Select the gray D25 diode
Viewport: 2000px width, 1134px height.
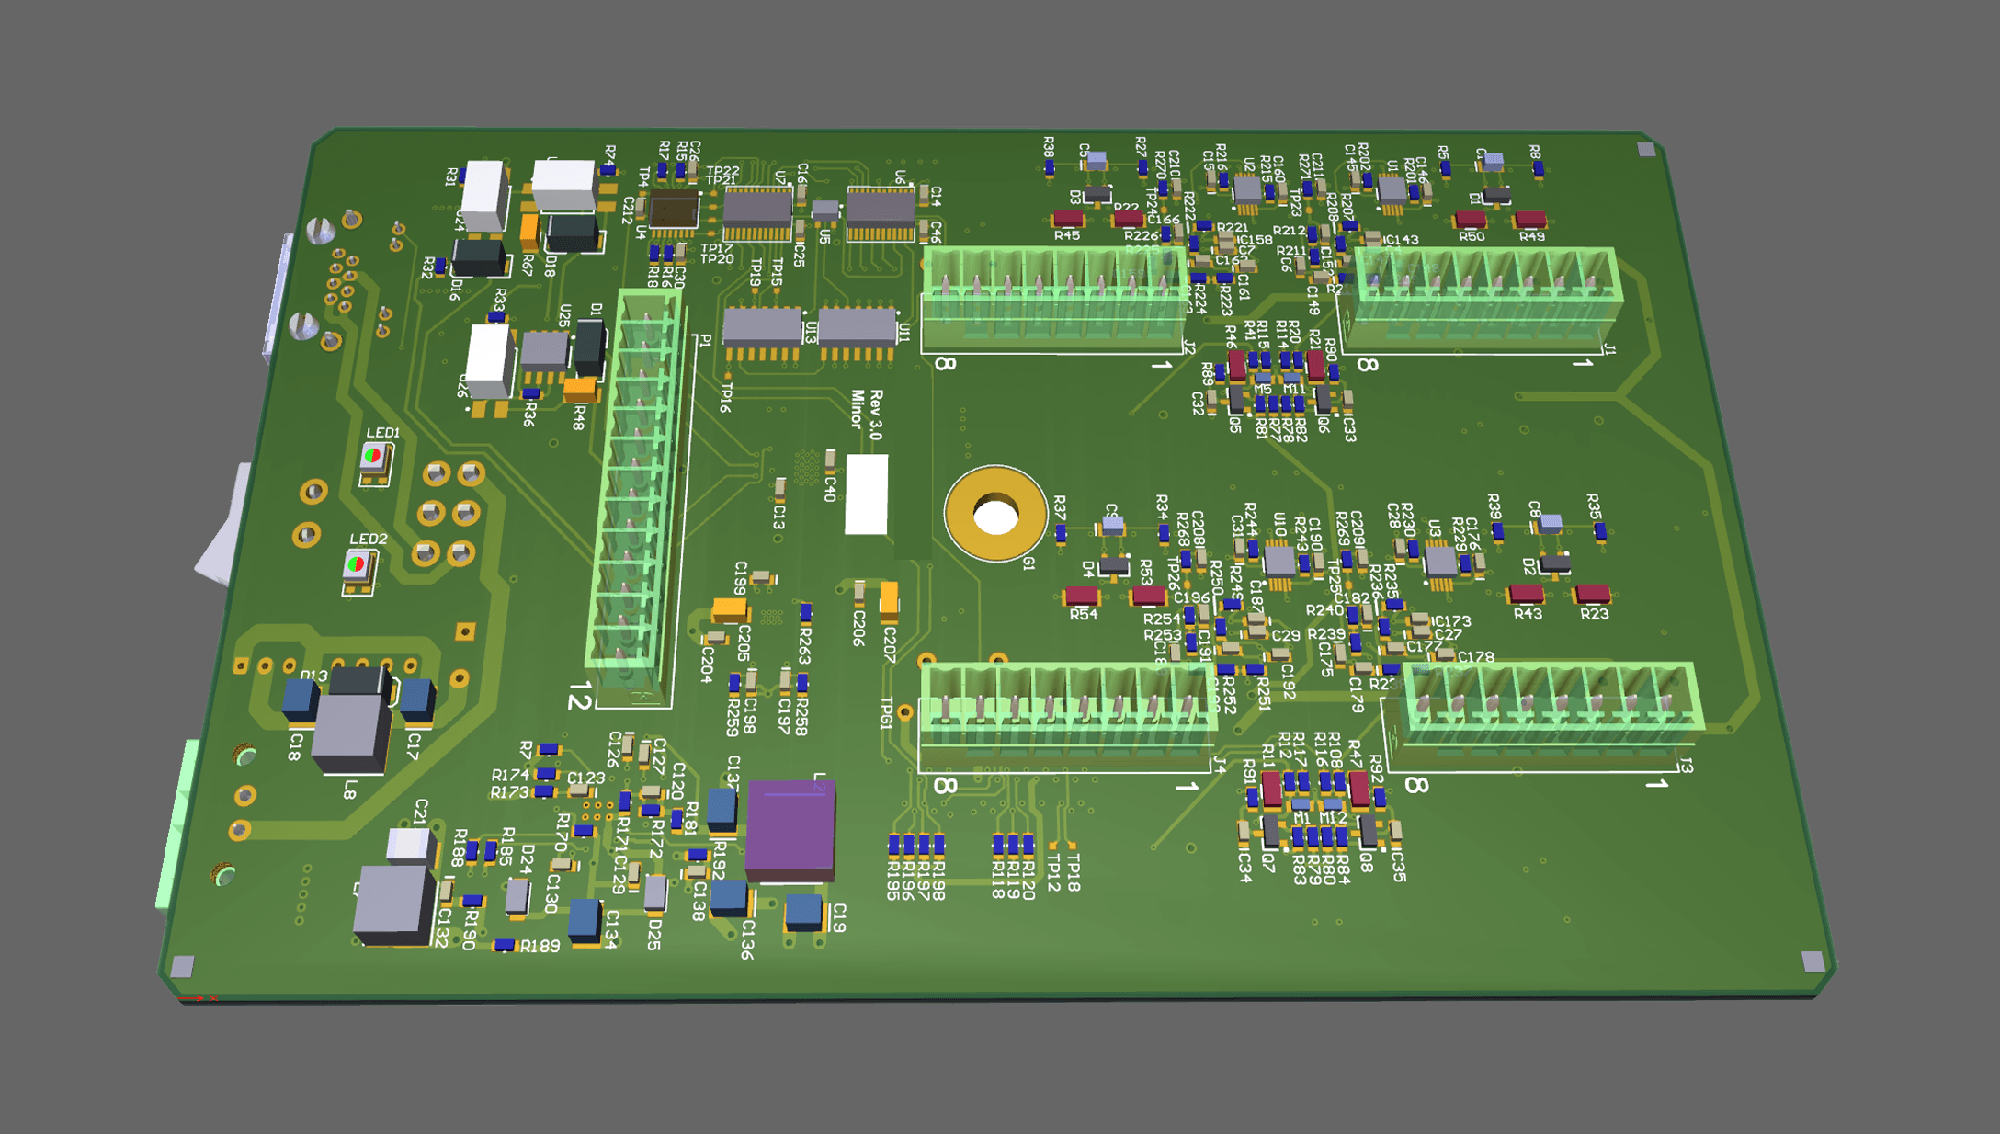pos(655,893)
